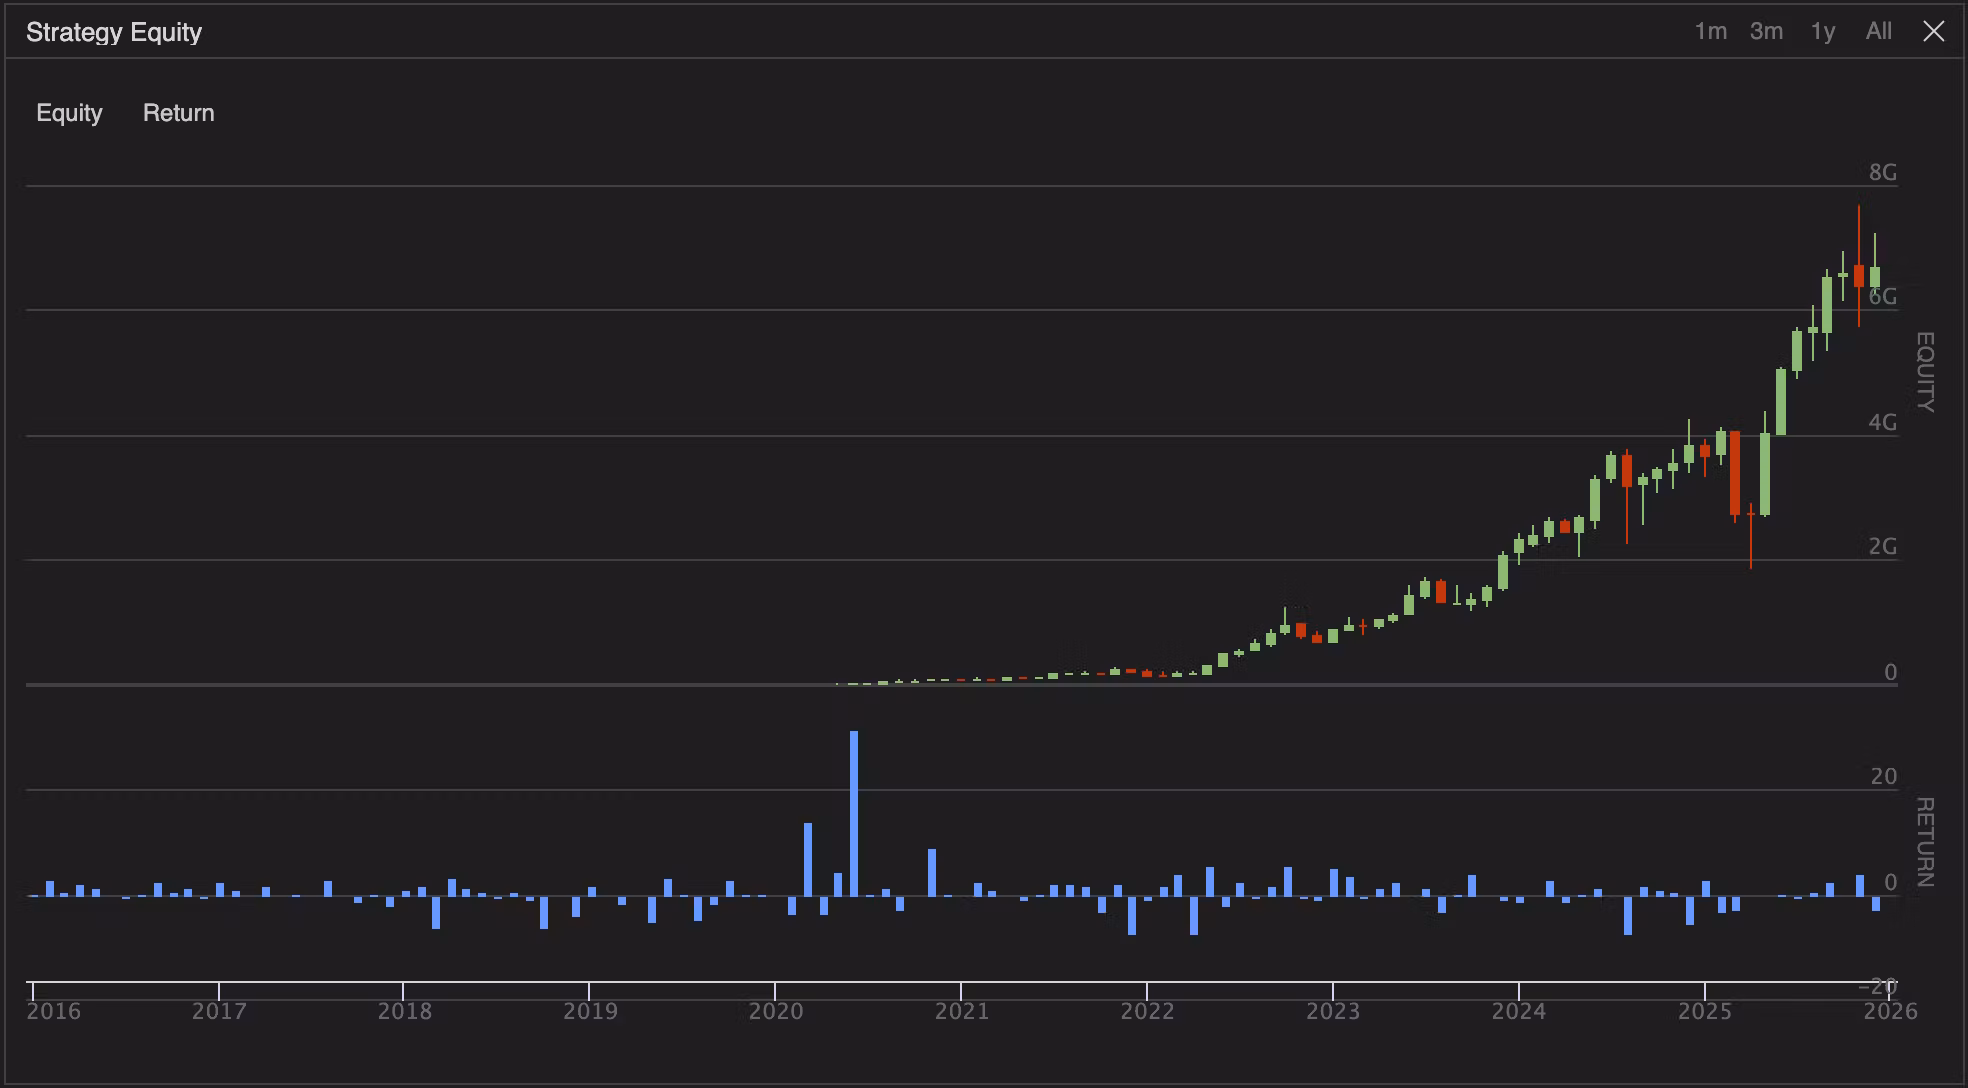This screenshot has width=1968, height=1088.
Task: Toggle the Equity series legend
Action: [69, 113]
